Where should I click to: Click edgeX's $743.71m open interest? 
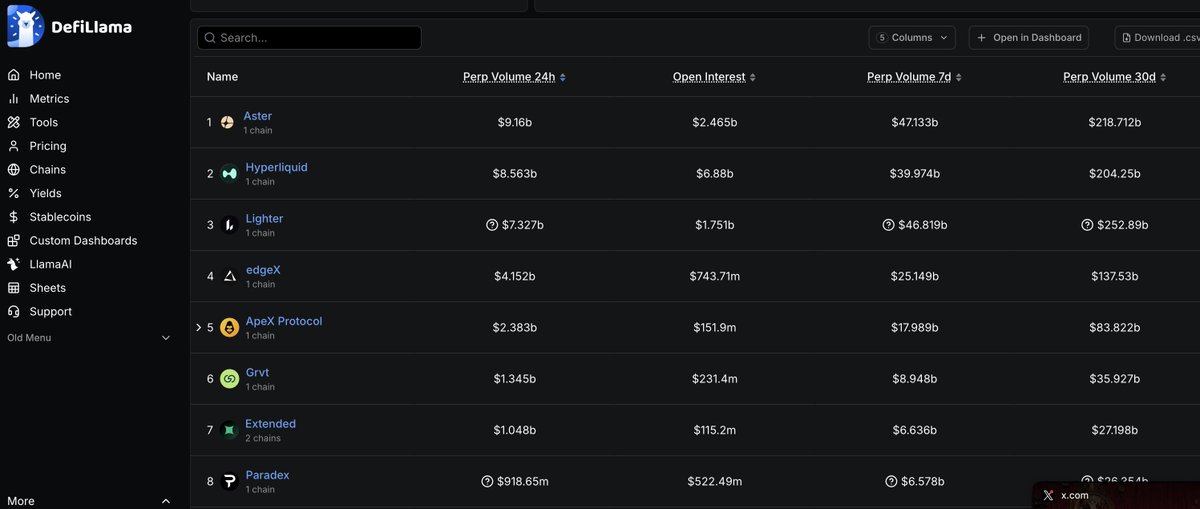(x=715, y=276)
